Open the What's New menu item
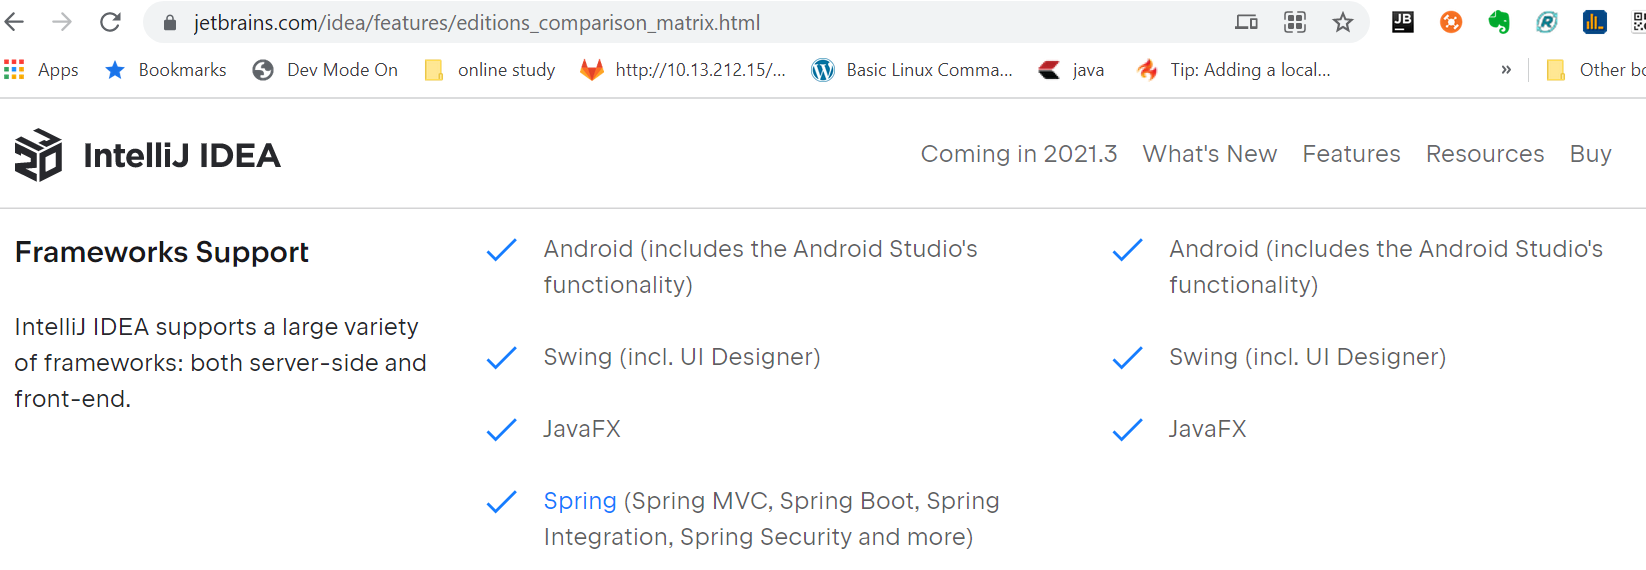1646x570 pixels. pyautogui.click(x=1210, y=154)
